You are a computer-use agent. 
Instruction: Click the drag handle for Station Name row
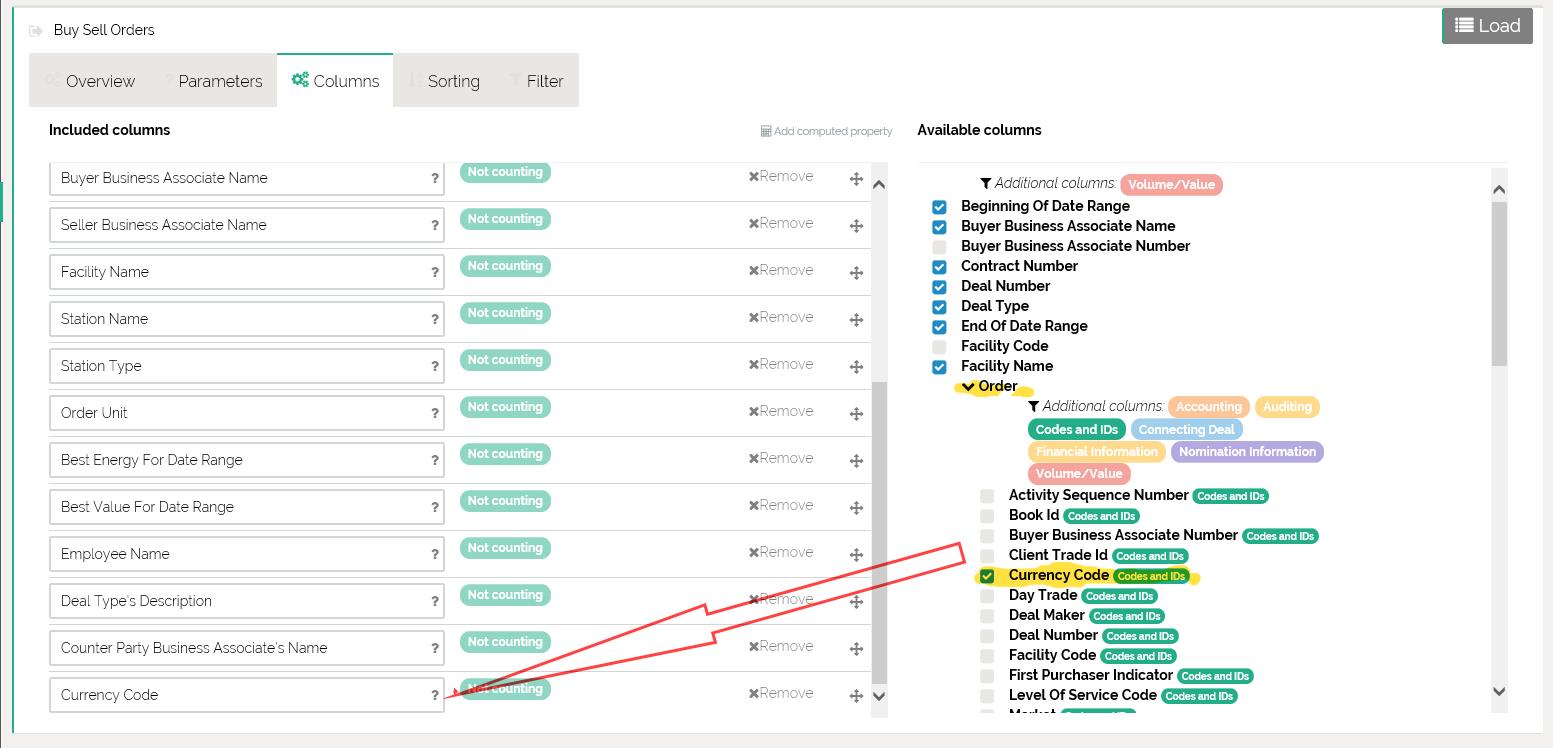pos(856,320)
